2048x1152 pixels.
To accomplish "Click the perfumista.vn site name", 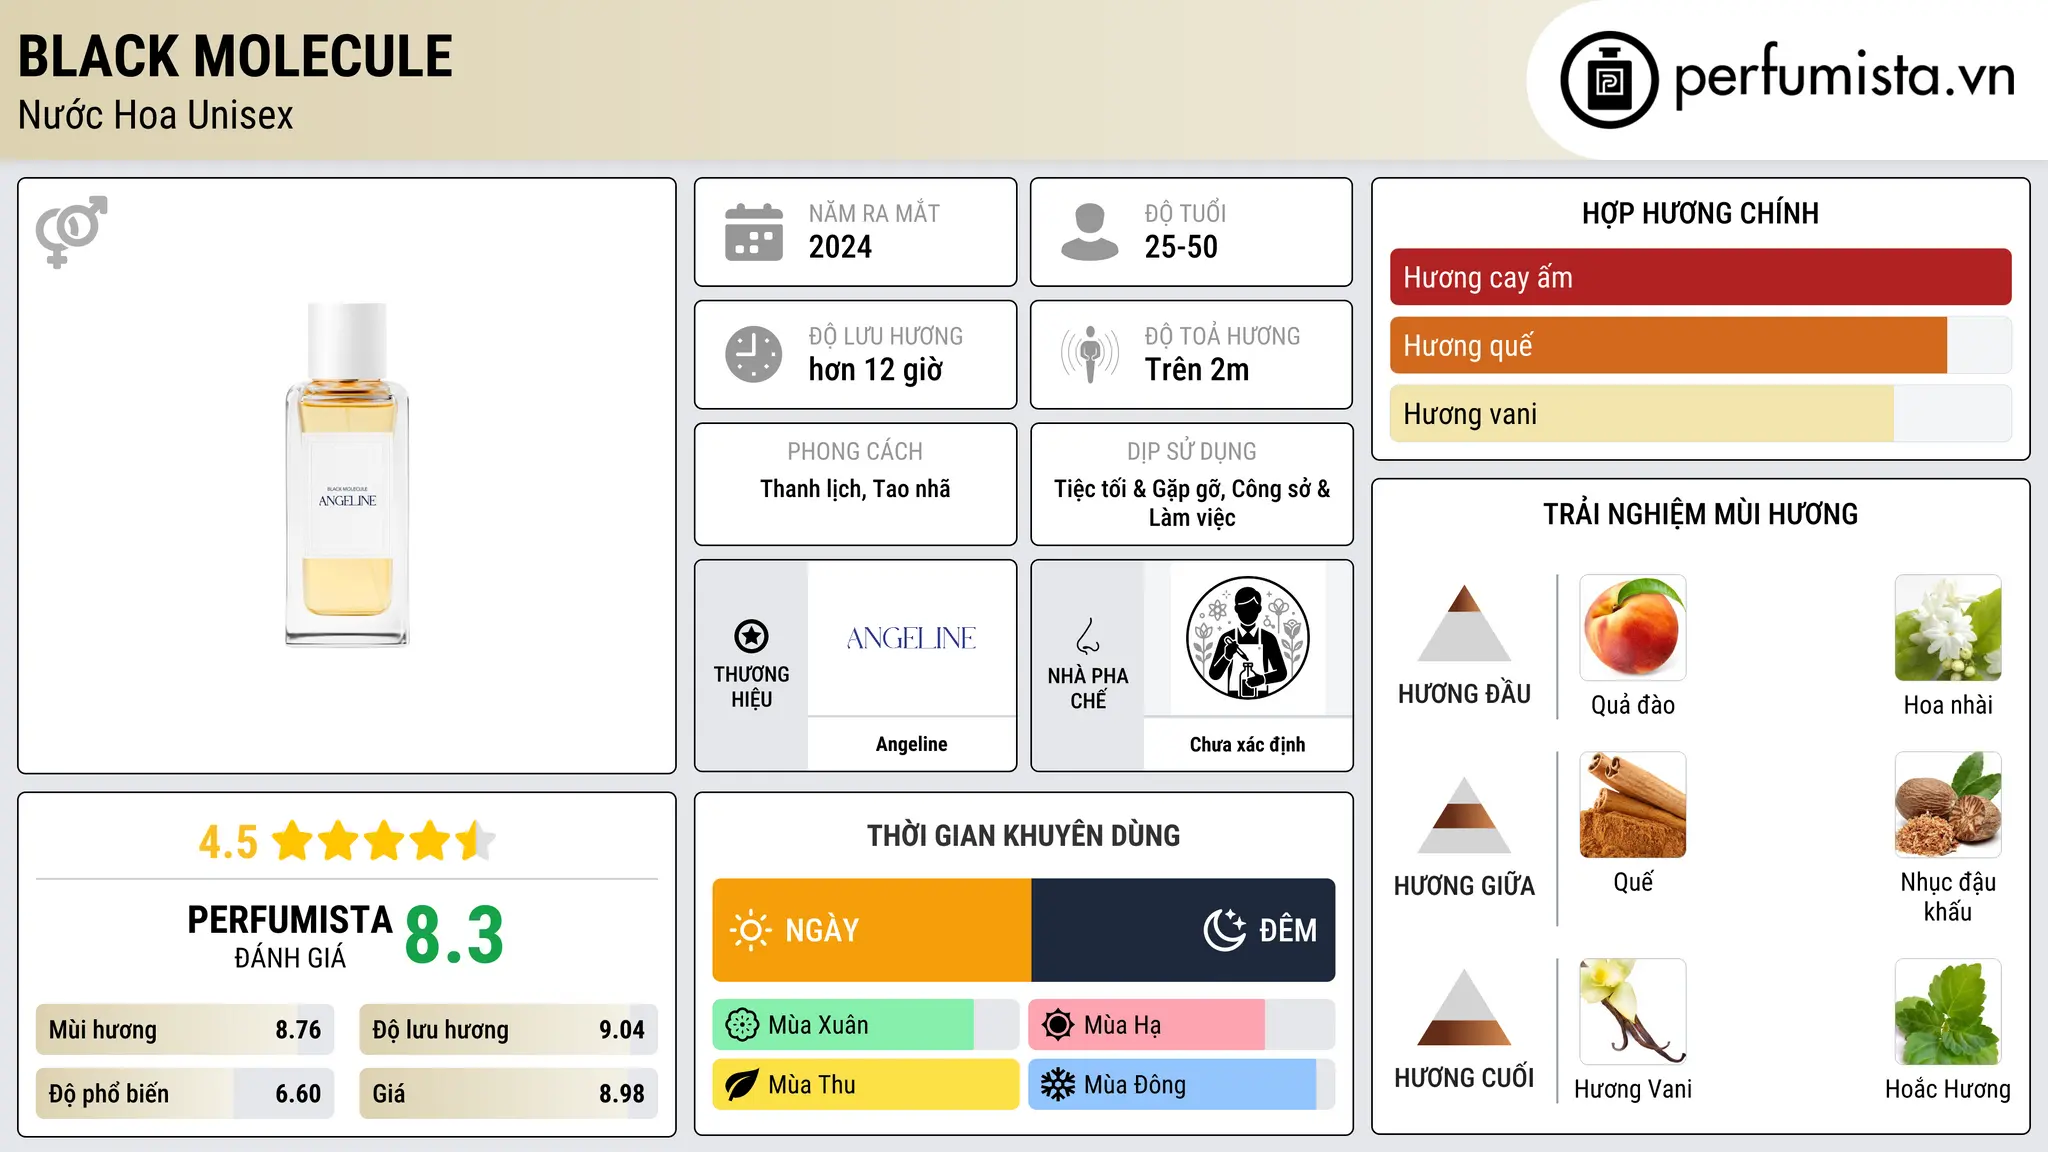I will click(x=1844, y=77).
